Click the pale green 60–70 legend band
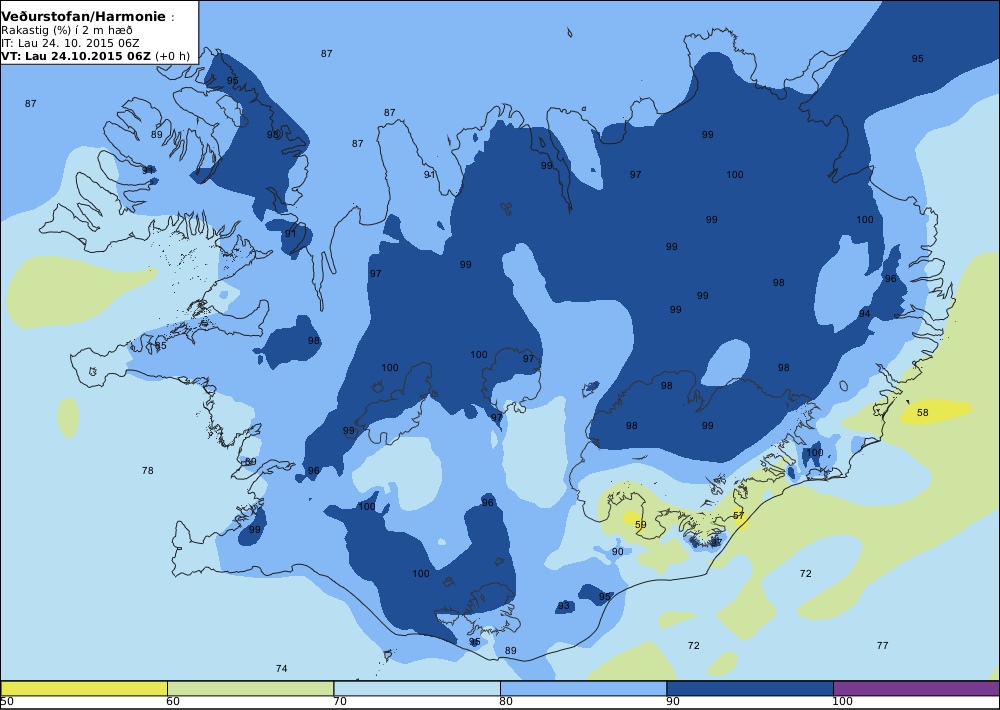The image size is (1000, 710). 250,688
